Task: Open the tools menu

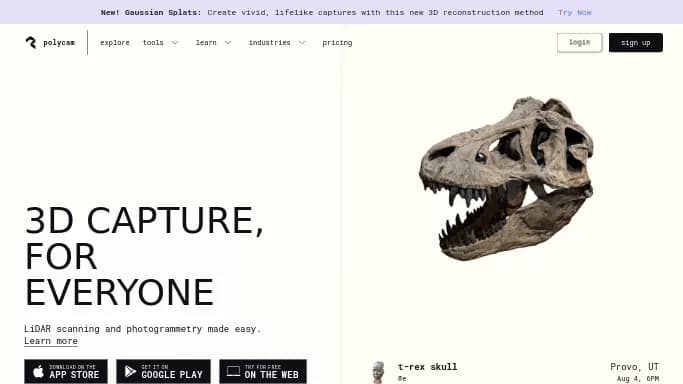Action: 153,43
